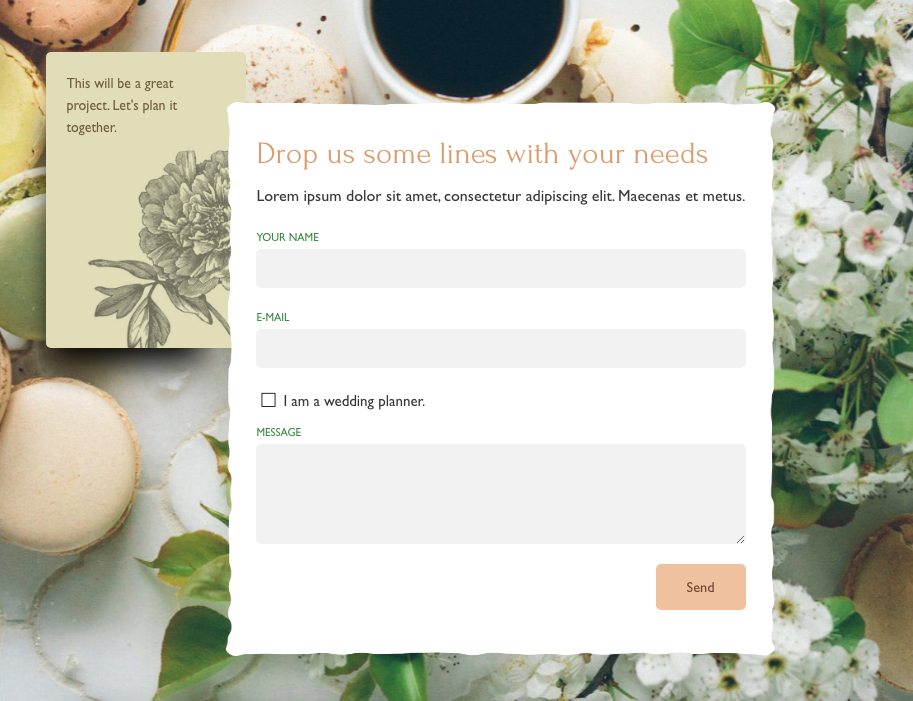913x701 pixels.
Task: Submit the form with the Send button
Action: pyautogui.click(x=700, y=587)
